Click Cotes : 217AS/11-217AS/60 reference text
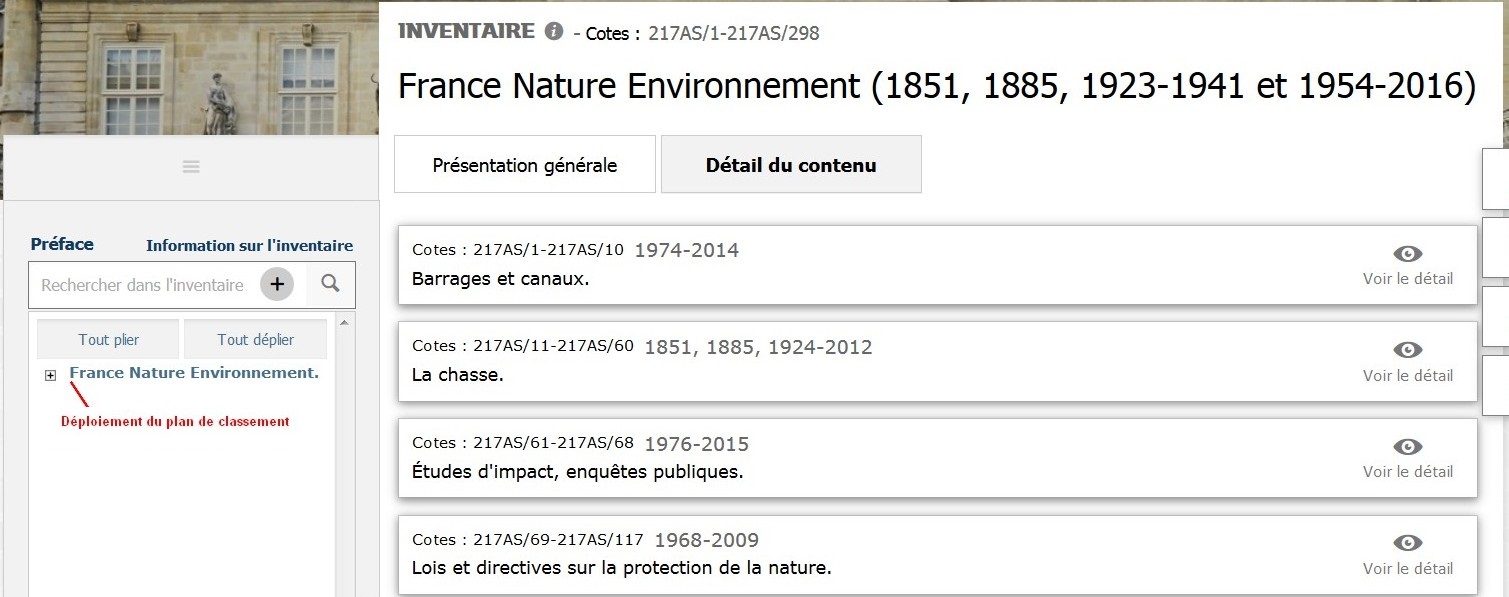This screenshot has width=1509, height=597. (522, 346)
